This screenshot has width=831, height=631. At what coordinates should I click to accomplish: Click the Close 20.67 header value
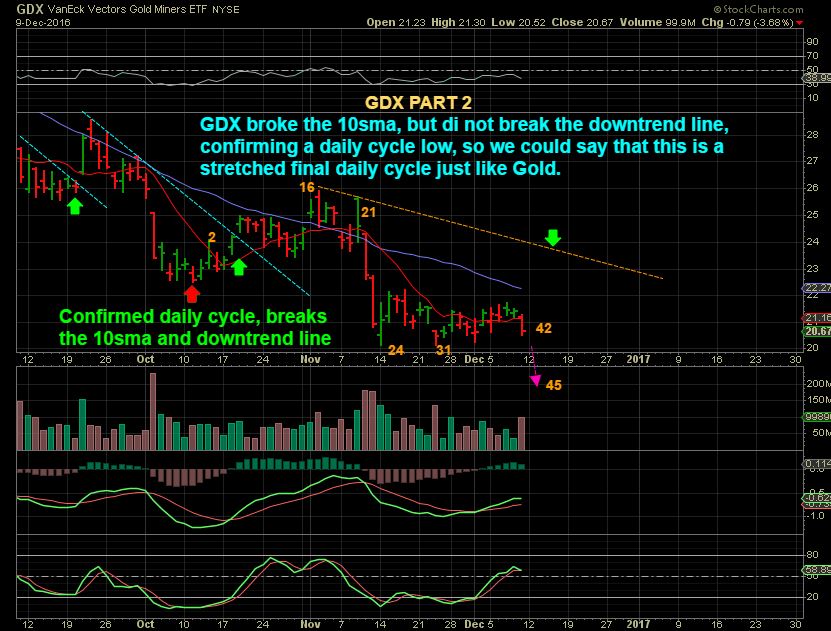582,22
